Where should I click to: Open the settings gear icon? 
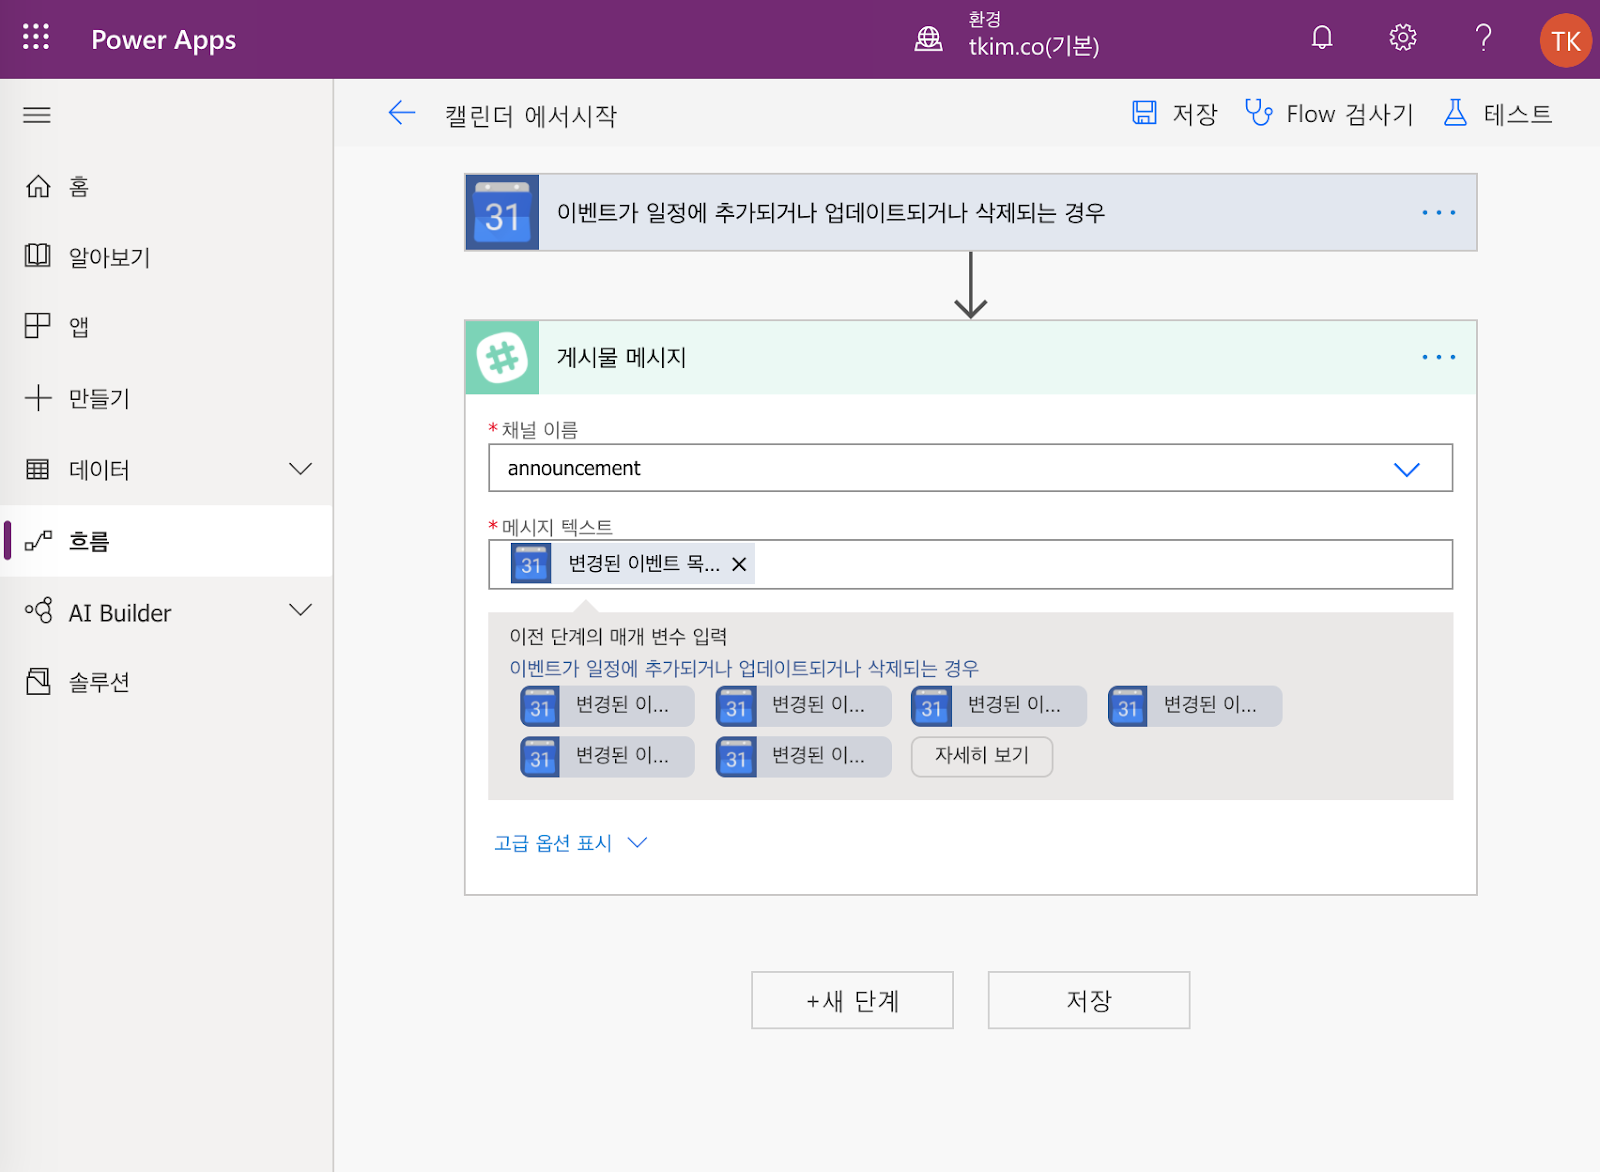(1403, 38)
